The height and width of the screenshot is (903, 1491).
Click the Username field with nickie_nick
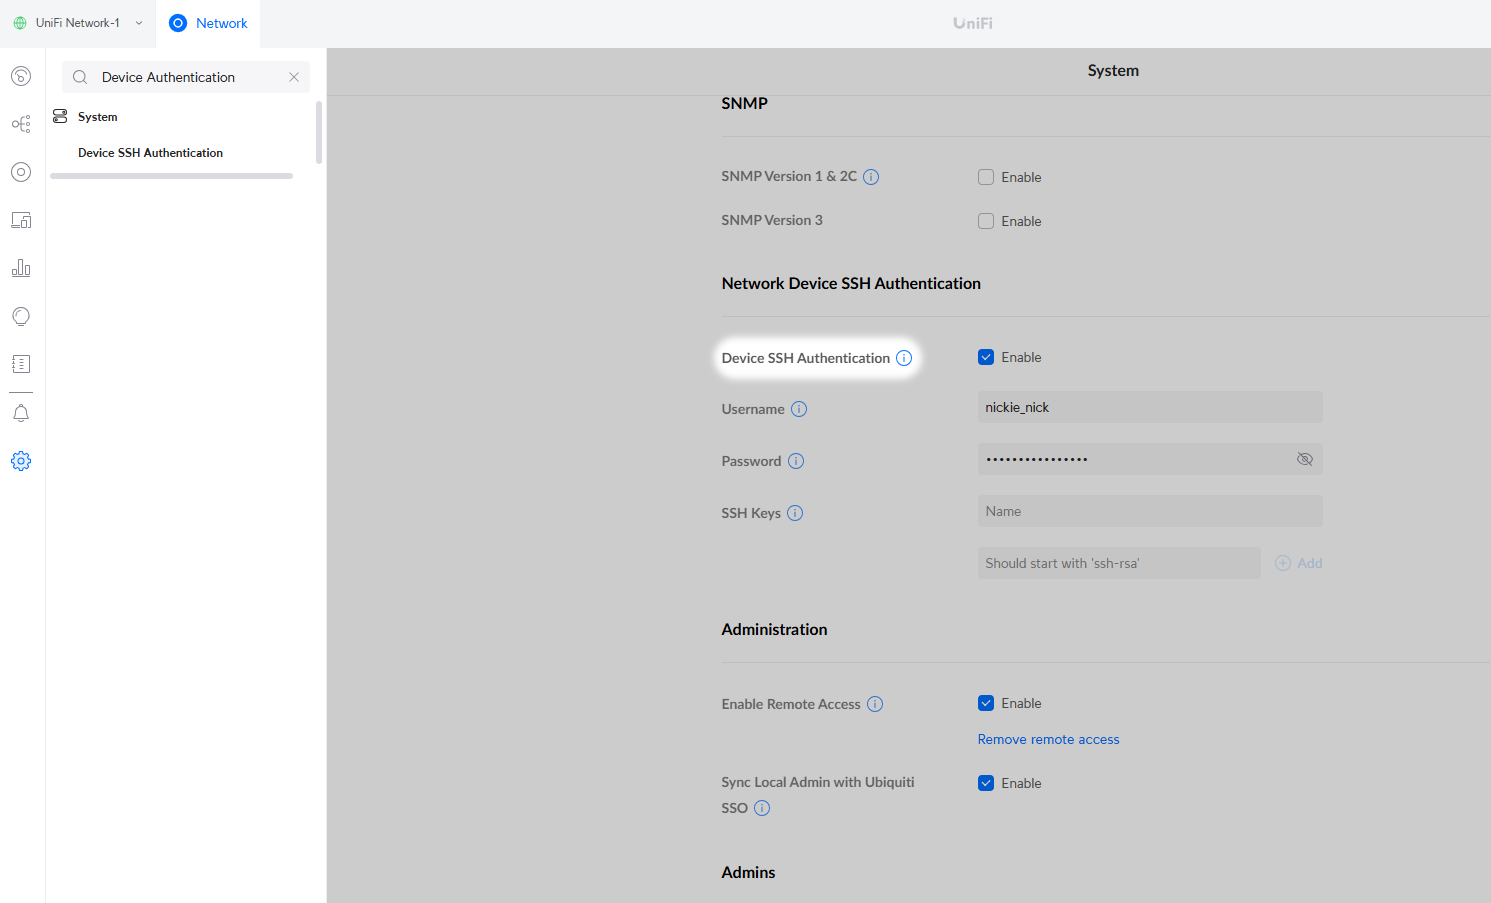[x=1150, y=407]
